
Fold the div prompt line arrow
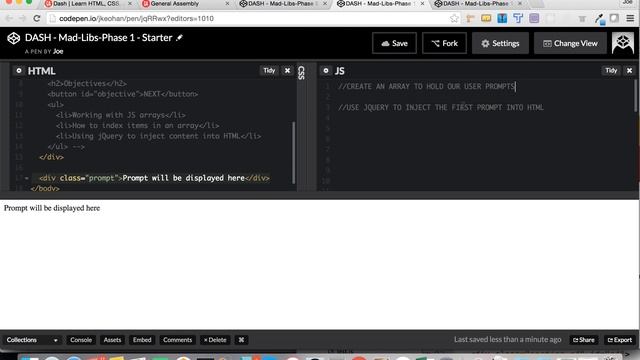(x=27, y=178)
